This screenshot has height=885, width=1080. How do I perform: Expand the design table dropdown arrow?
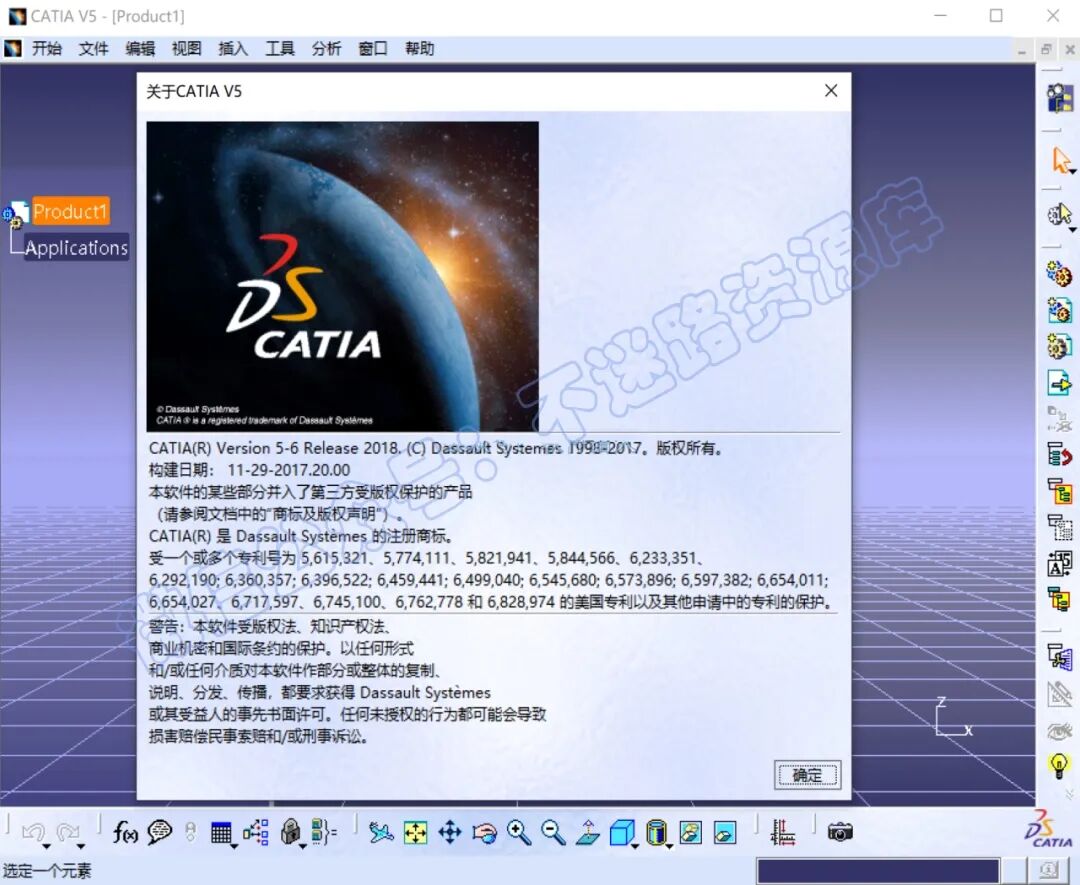[235, 846]
